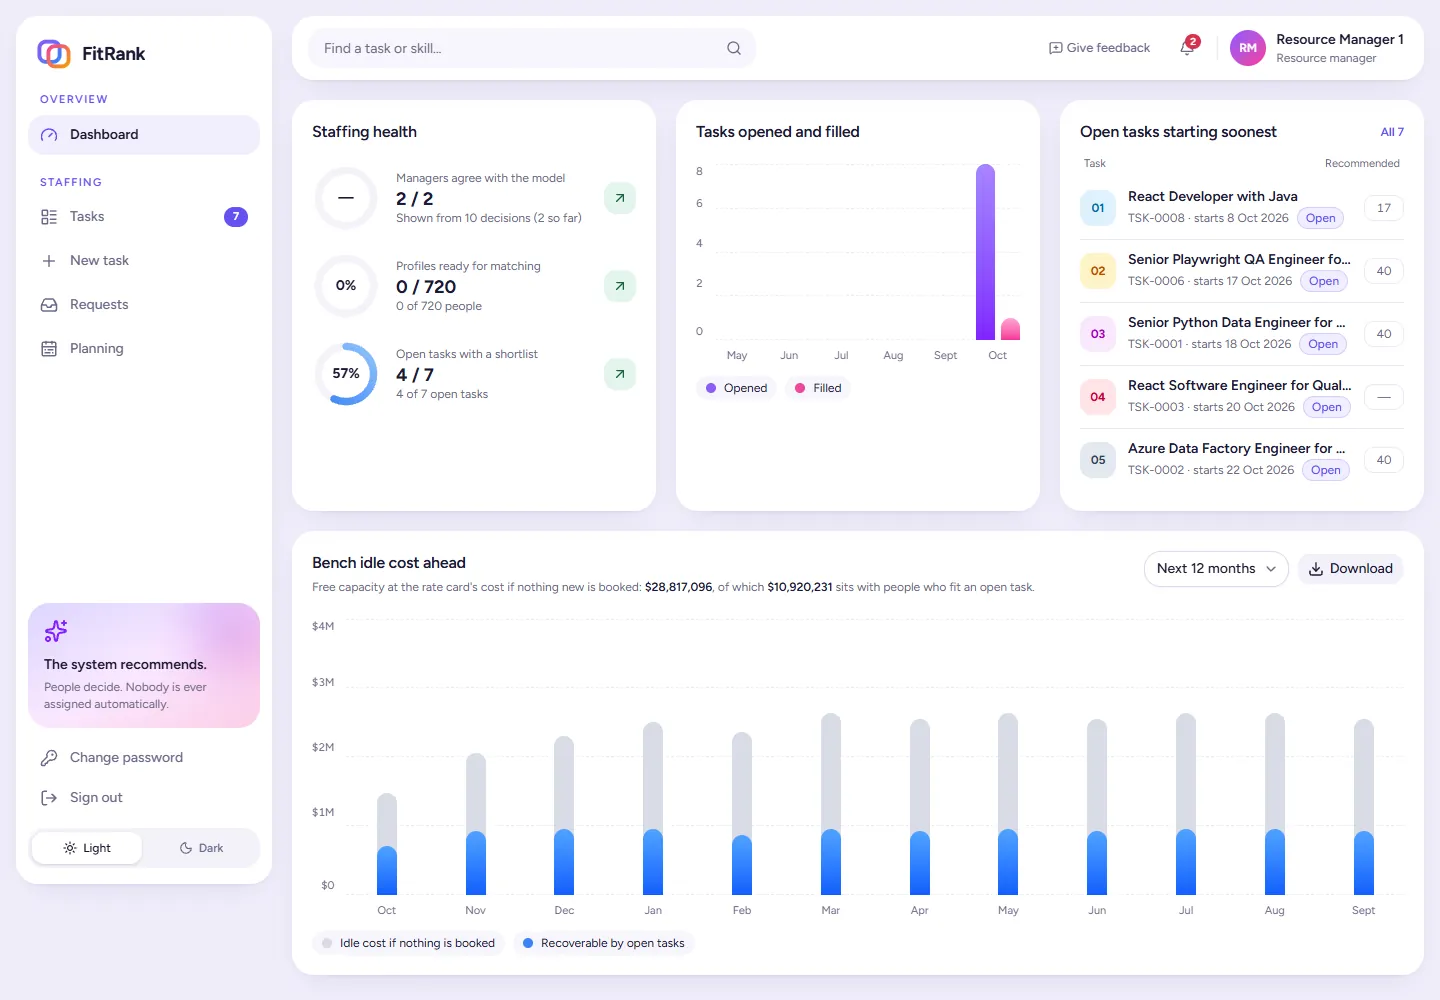Switch to Light theme
This screenshot has height=1000, width=1440.
(x=87, y=848)
